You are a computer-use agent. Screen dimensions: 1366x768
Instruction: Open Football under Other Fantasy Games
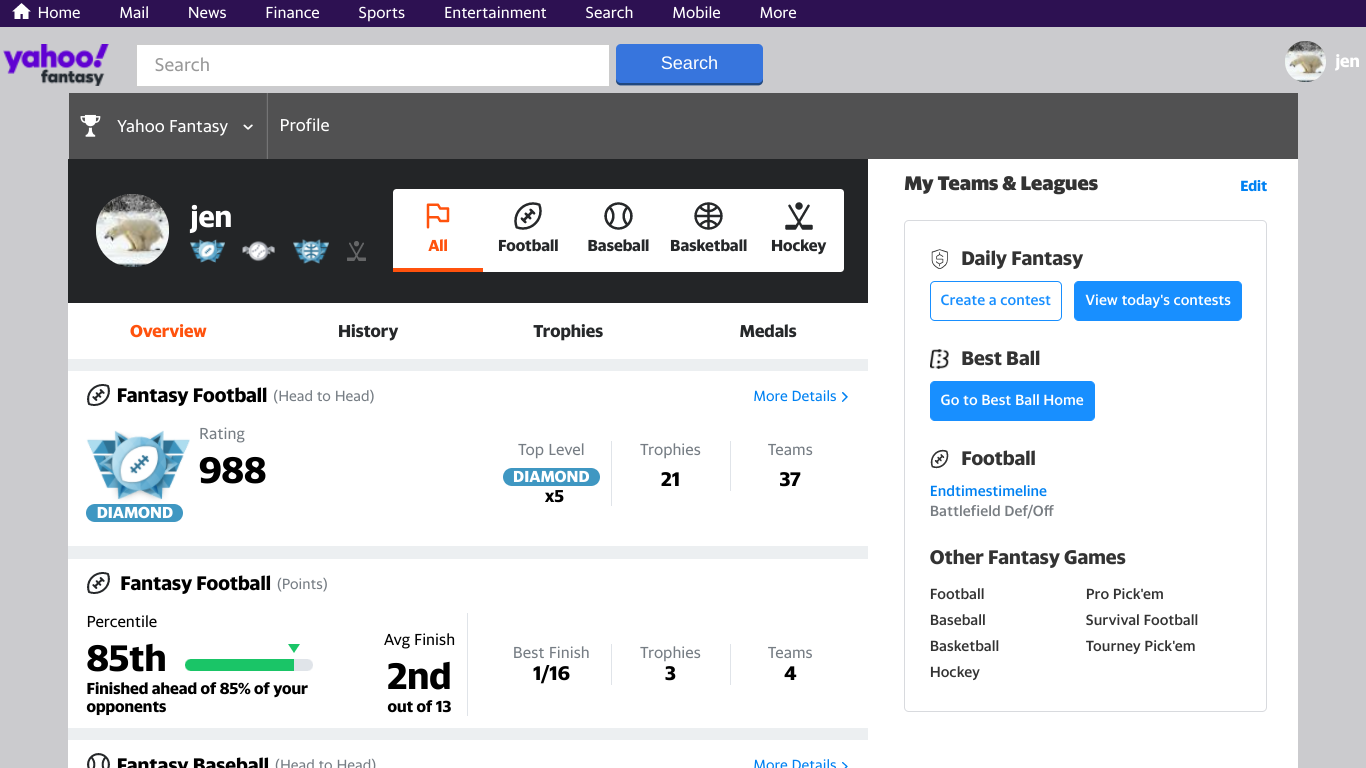click(x=957, y=594)
